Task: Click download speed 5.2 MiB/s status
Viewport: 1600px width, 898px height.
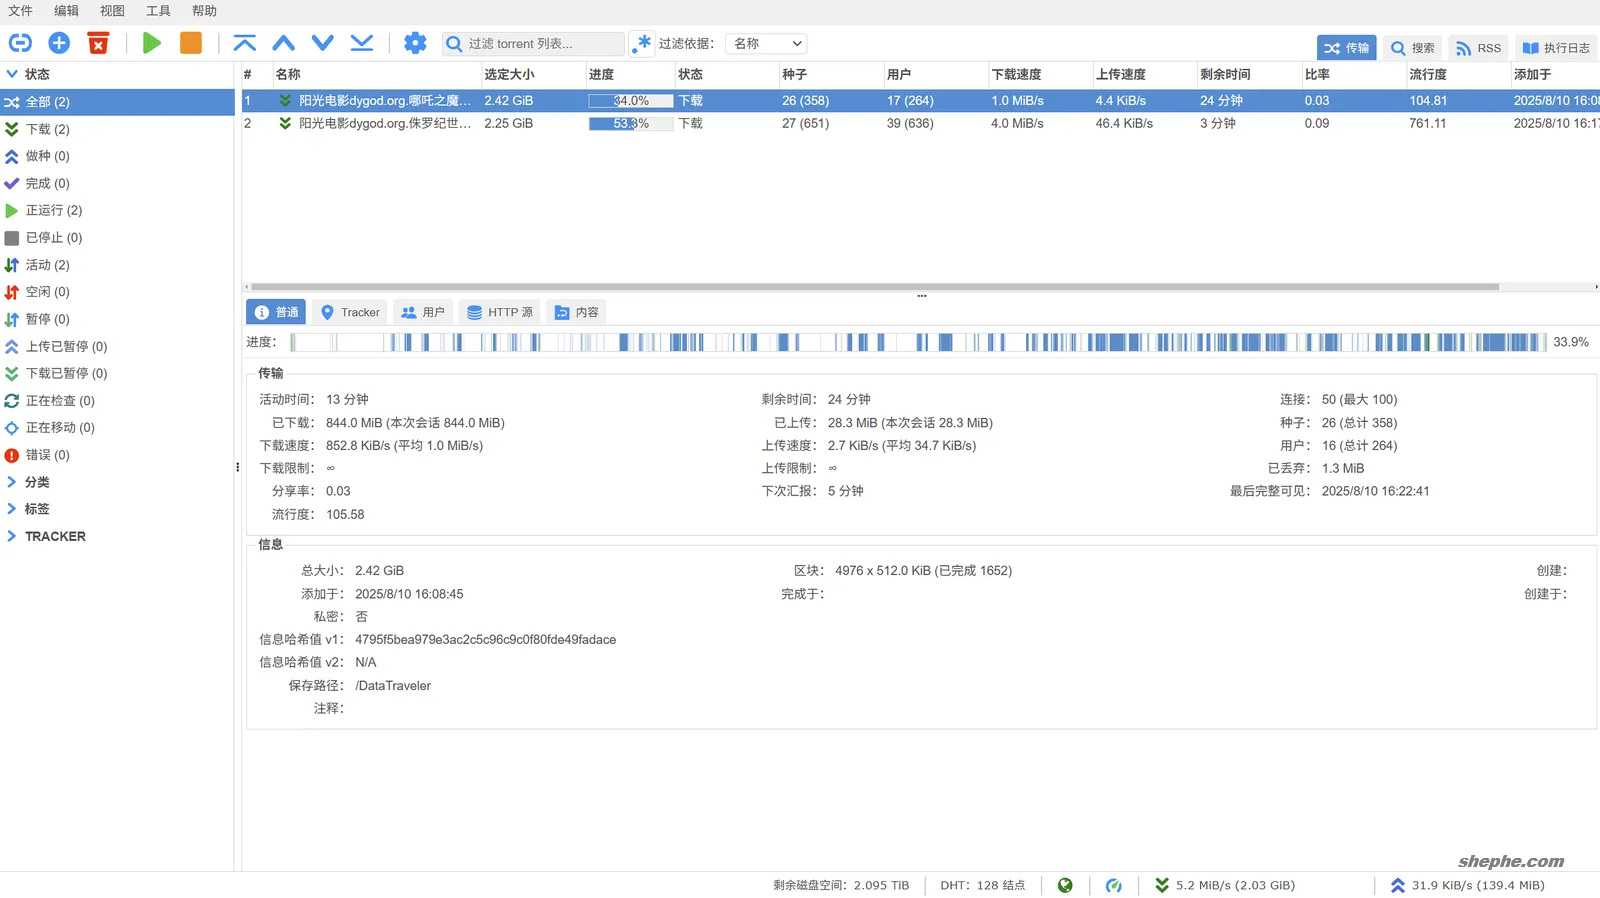Action: 1225,885
